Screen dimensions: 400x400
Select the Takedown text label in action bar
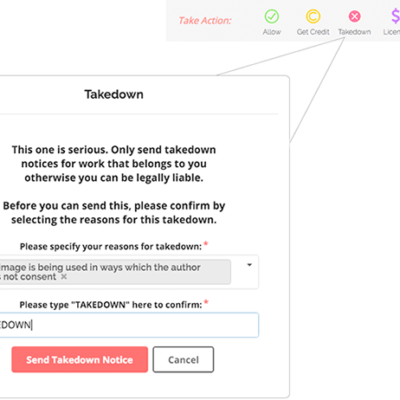[355, 32]
